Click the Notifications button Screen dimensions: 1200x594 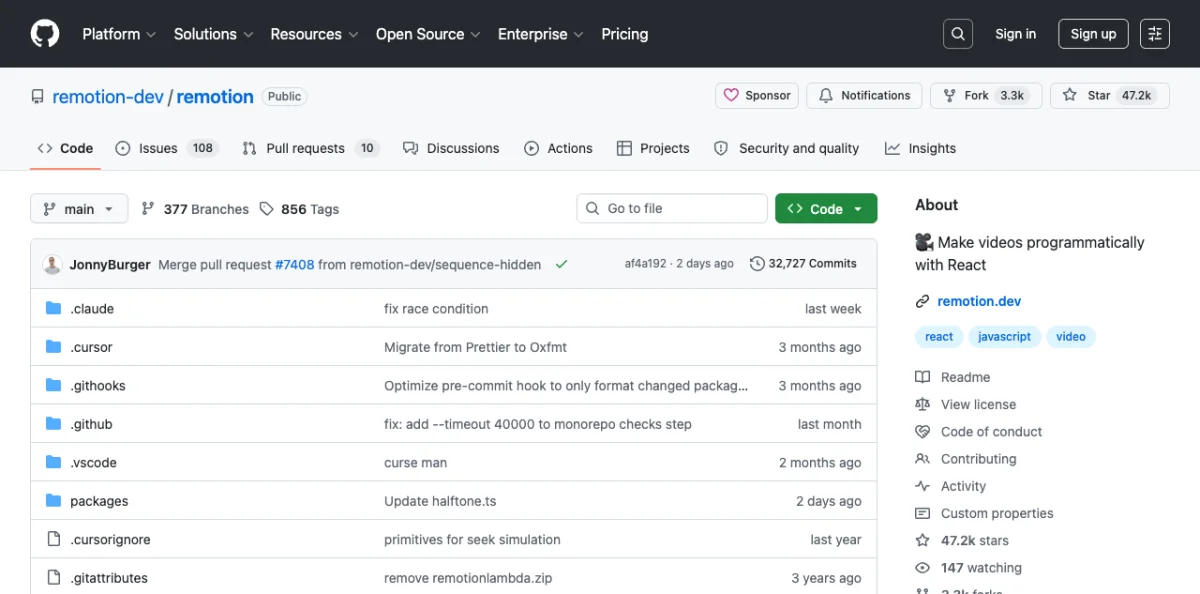pos(865,96)
